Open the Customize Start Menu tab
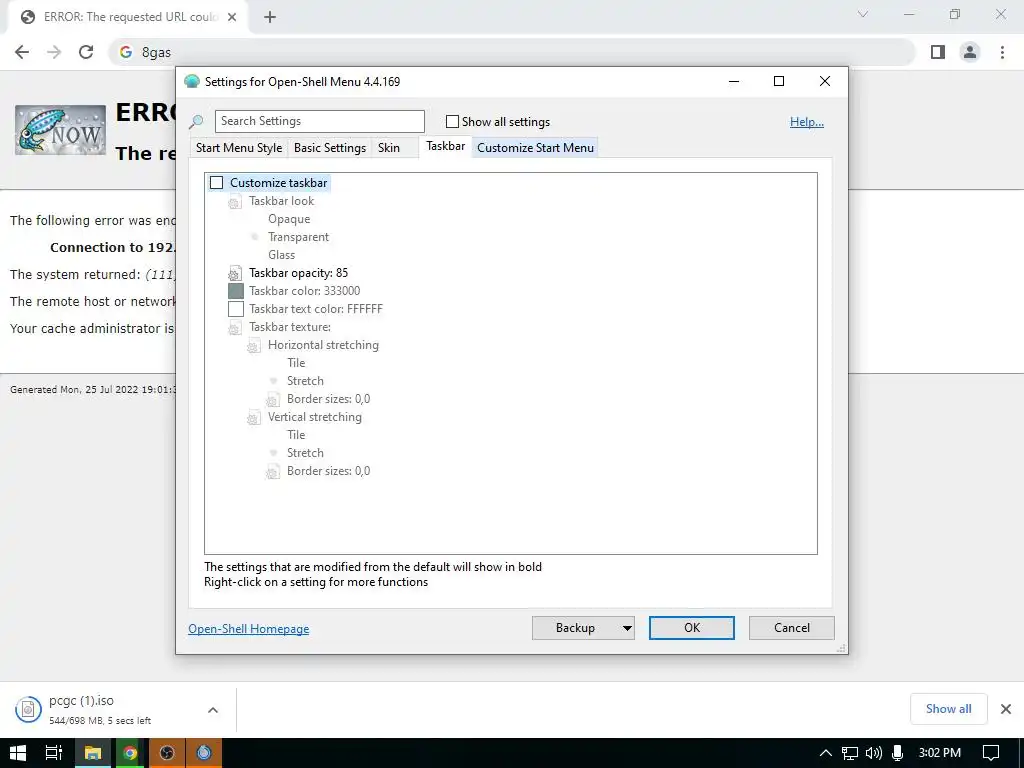The height and width of the screenshot is (768, 1024). point(536,148)
